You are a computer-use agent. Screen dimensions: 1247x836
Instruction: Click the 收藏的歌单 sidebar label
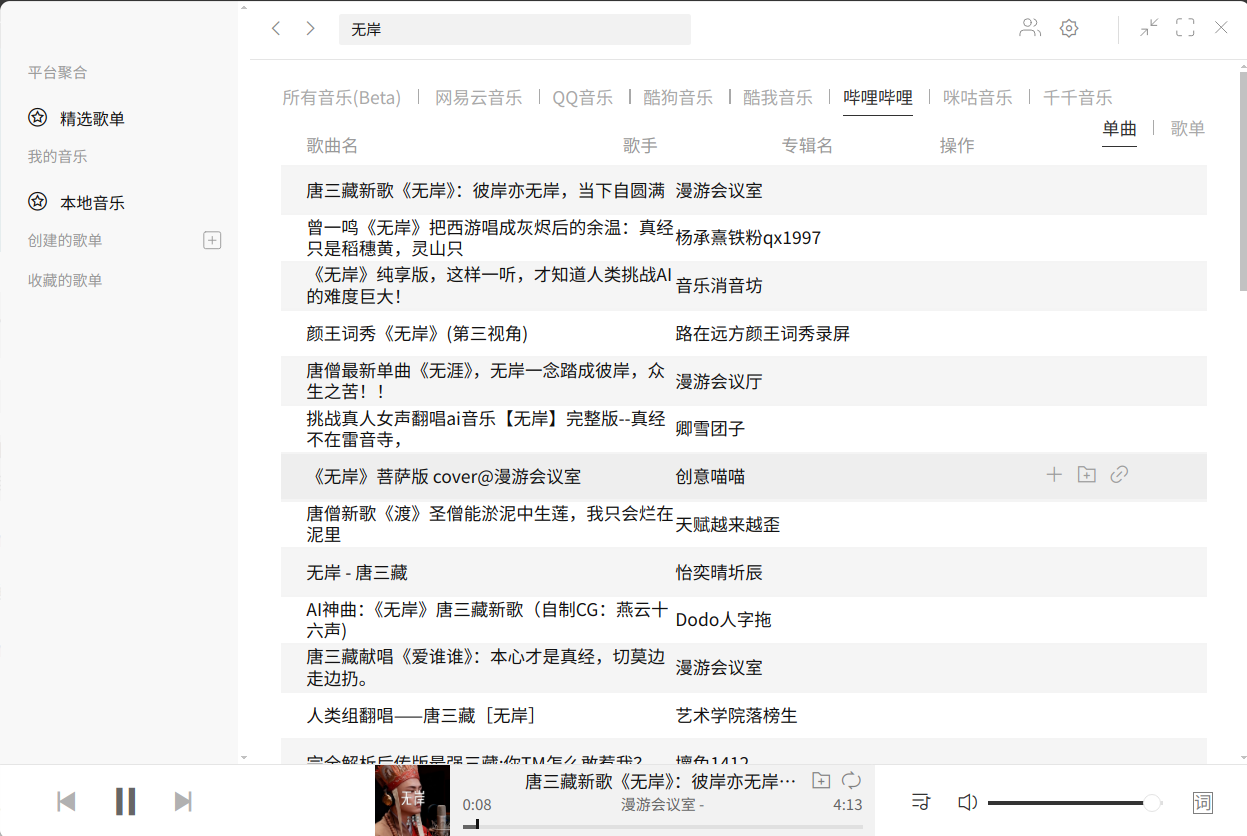point(65,280)
